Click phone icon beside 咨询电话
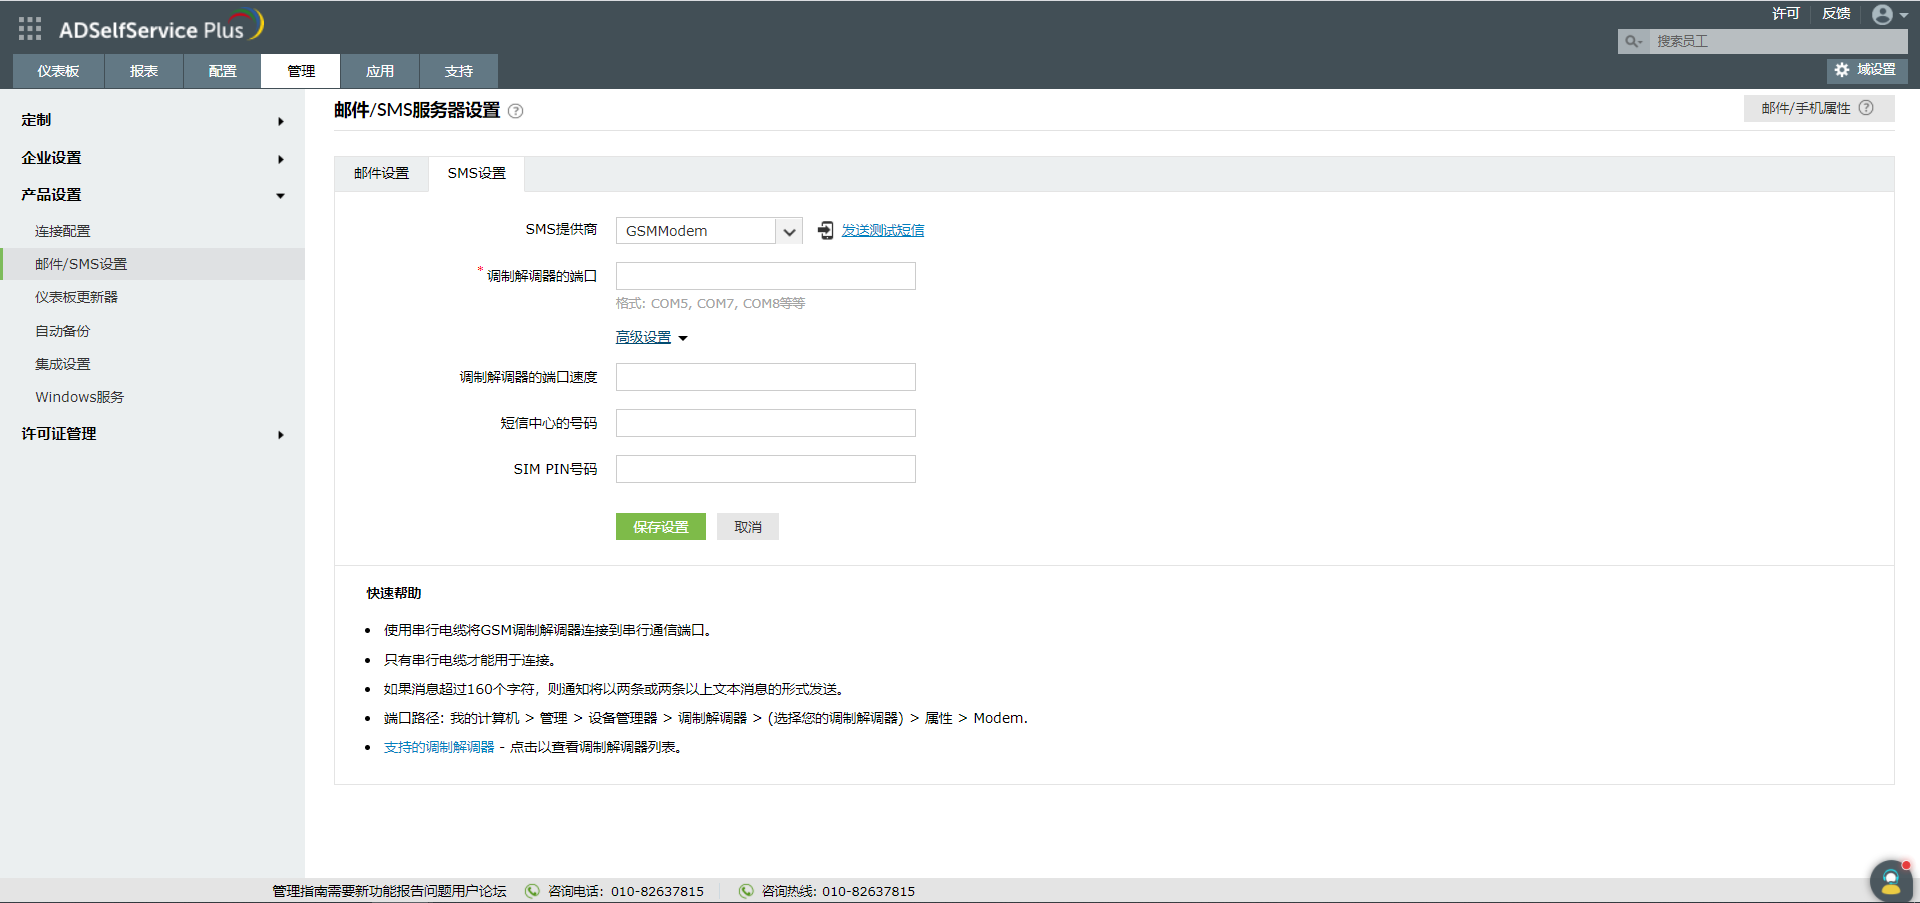This screenshot has width=1920, height=903. (532, 891)
